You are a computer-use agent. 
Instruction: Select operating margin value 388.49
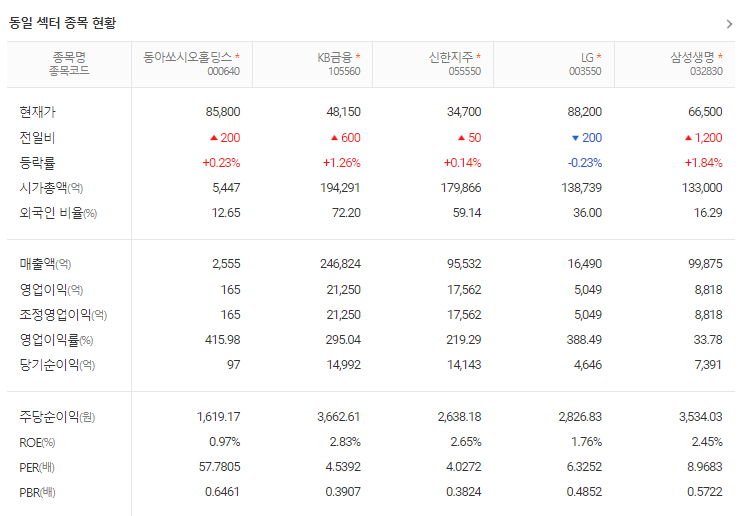click(584, 340)
